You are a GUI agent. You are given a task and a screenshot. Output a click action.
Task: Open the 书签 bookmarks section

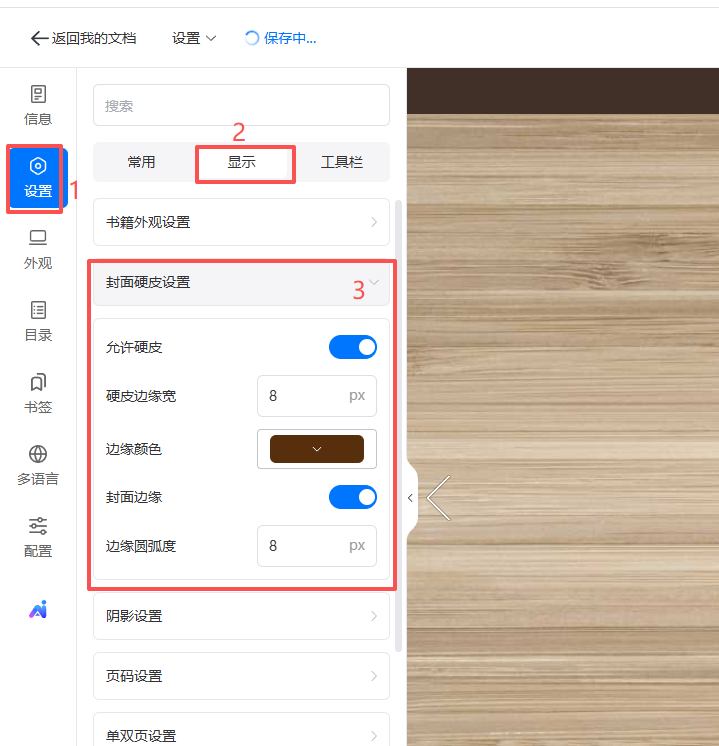(38, 393)
